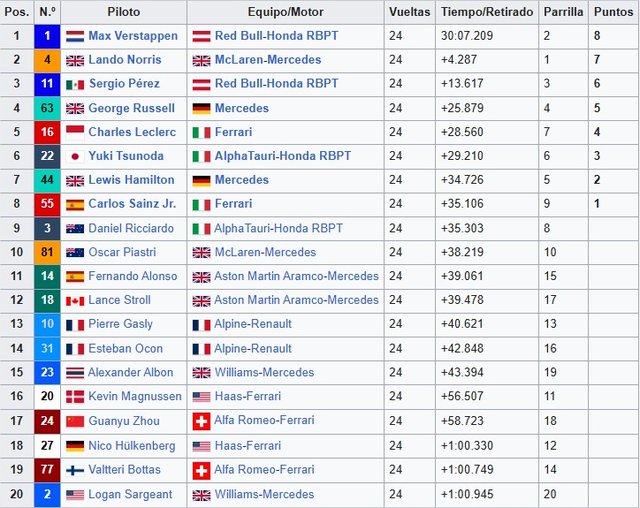Open the Max Verstappen driver link
The height and width of the screenshot is (508, 640).
tap(133, 36)
